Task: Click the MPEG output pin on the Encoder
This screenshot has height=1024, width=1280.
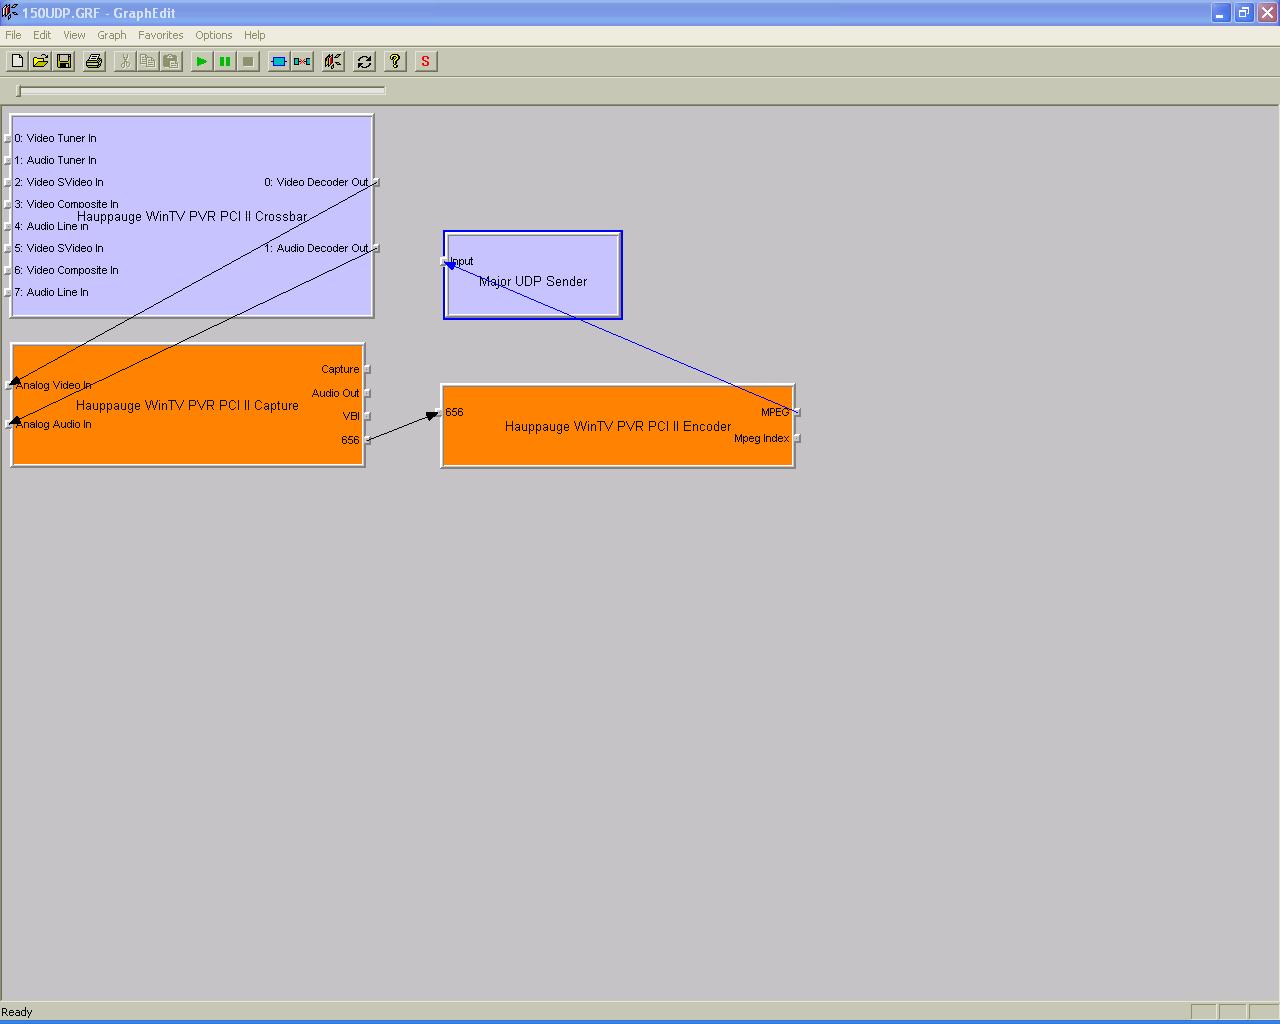Action: (x=796, y=411)
